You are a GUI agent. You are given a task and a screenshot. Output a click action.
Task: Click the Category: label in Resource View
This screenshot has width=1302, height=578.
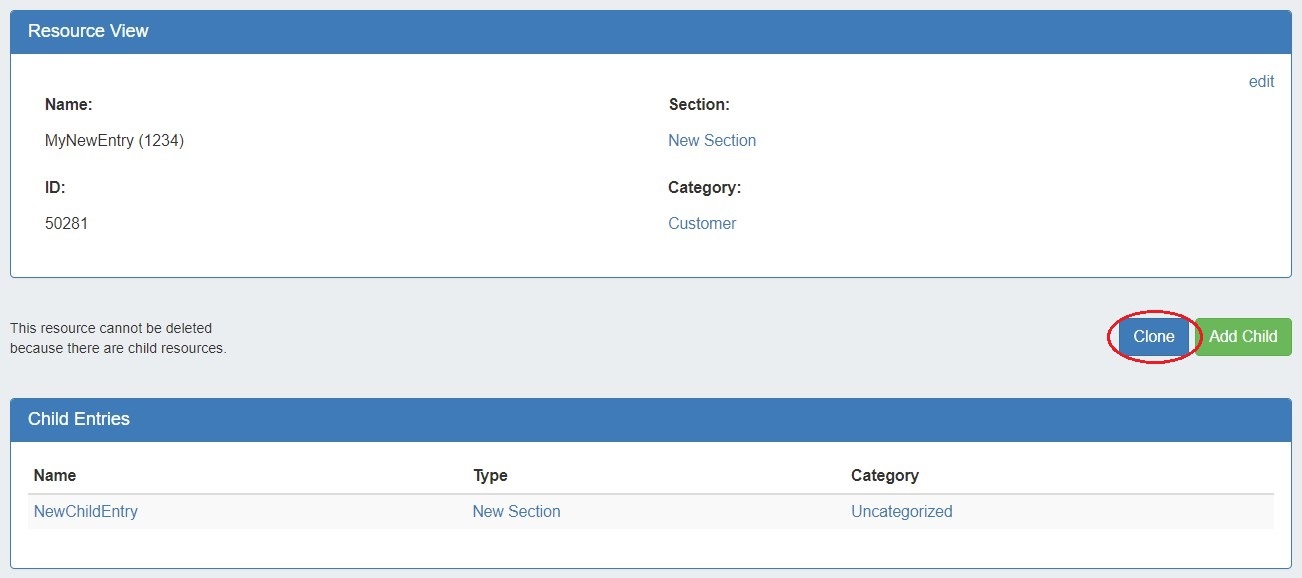click(704, 188)
